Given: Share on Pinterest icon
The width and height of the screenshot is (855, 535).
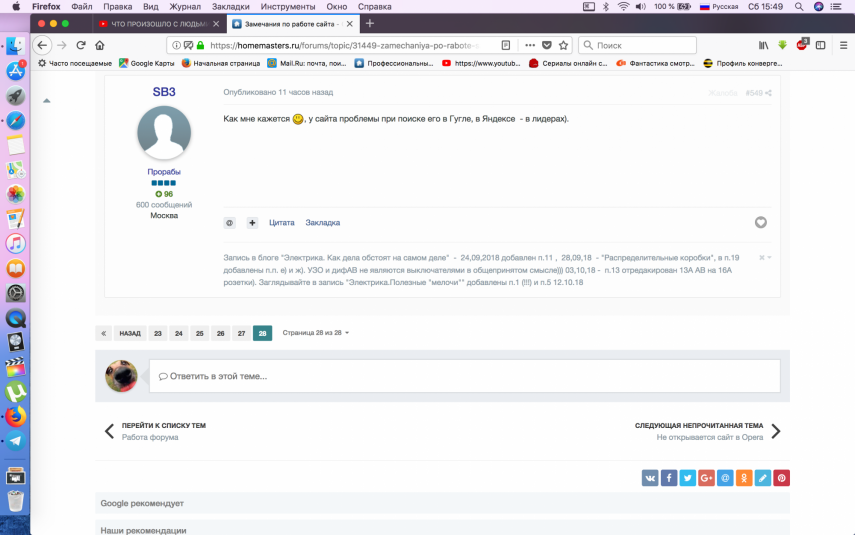Looking at the screenshot, I should click(781, 478).
